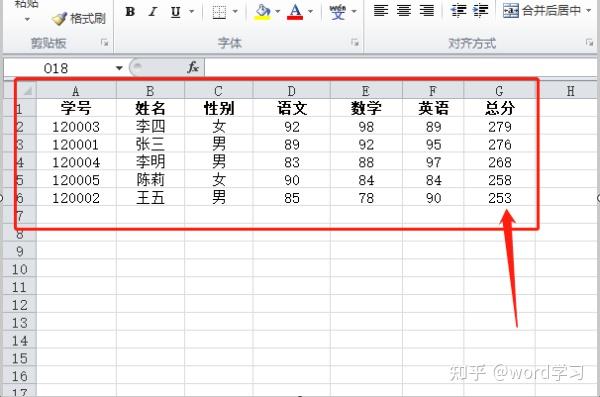
Task: Select column D header
Action: tap(292, 91)
